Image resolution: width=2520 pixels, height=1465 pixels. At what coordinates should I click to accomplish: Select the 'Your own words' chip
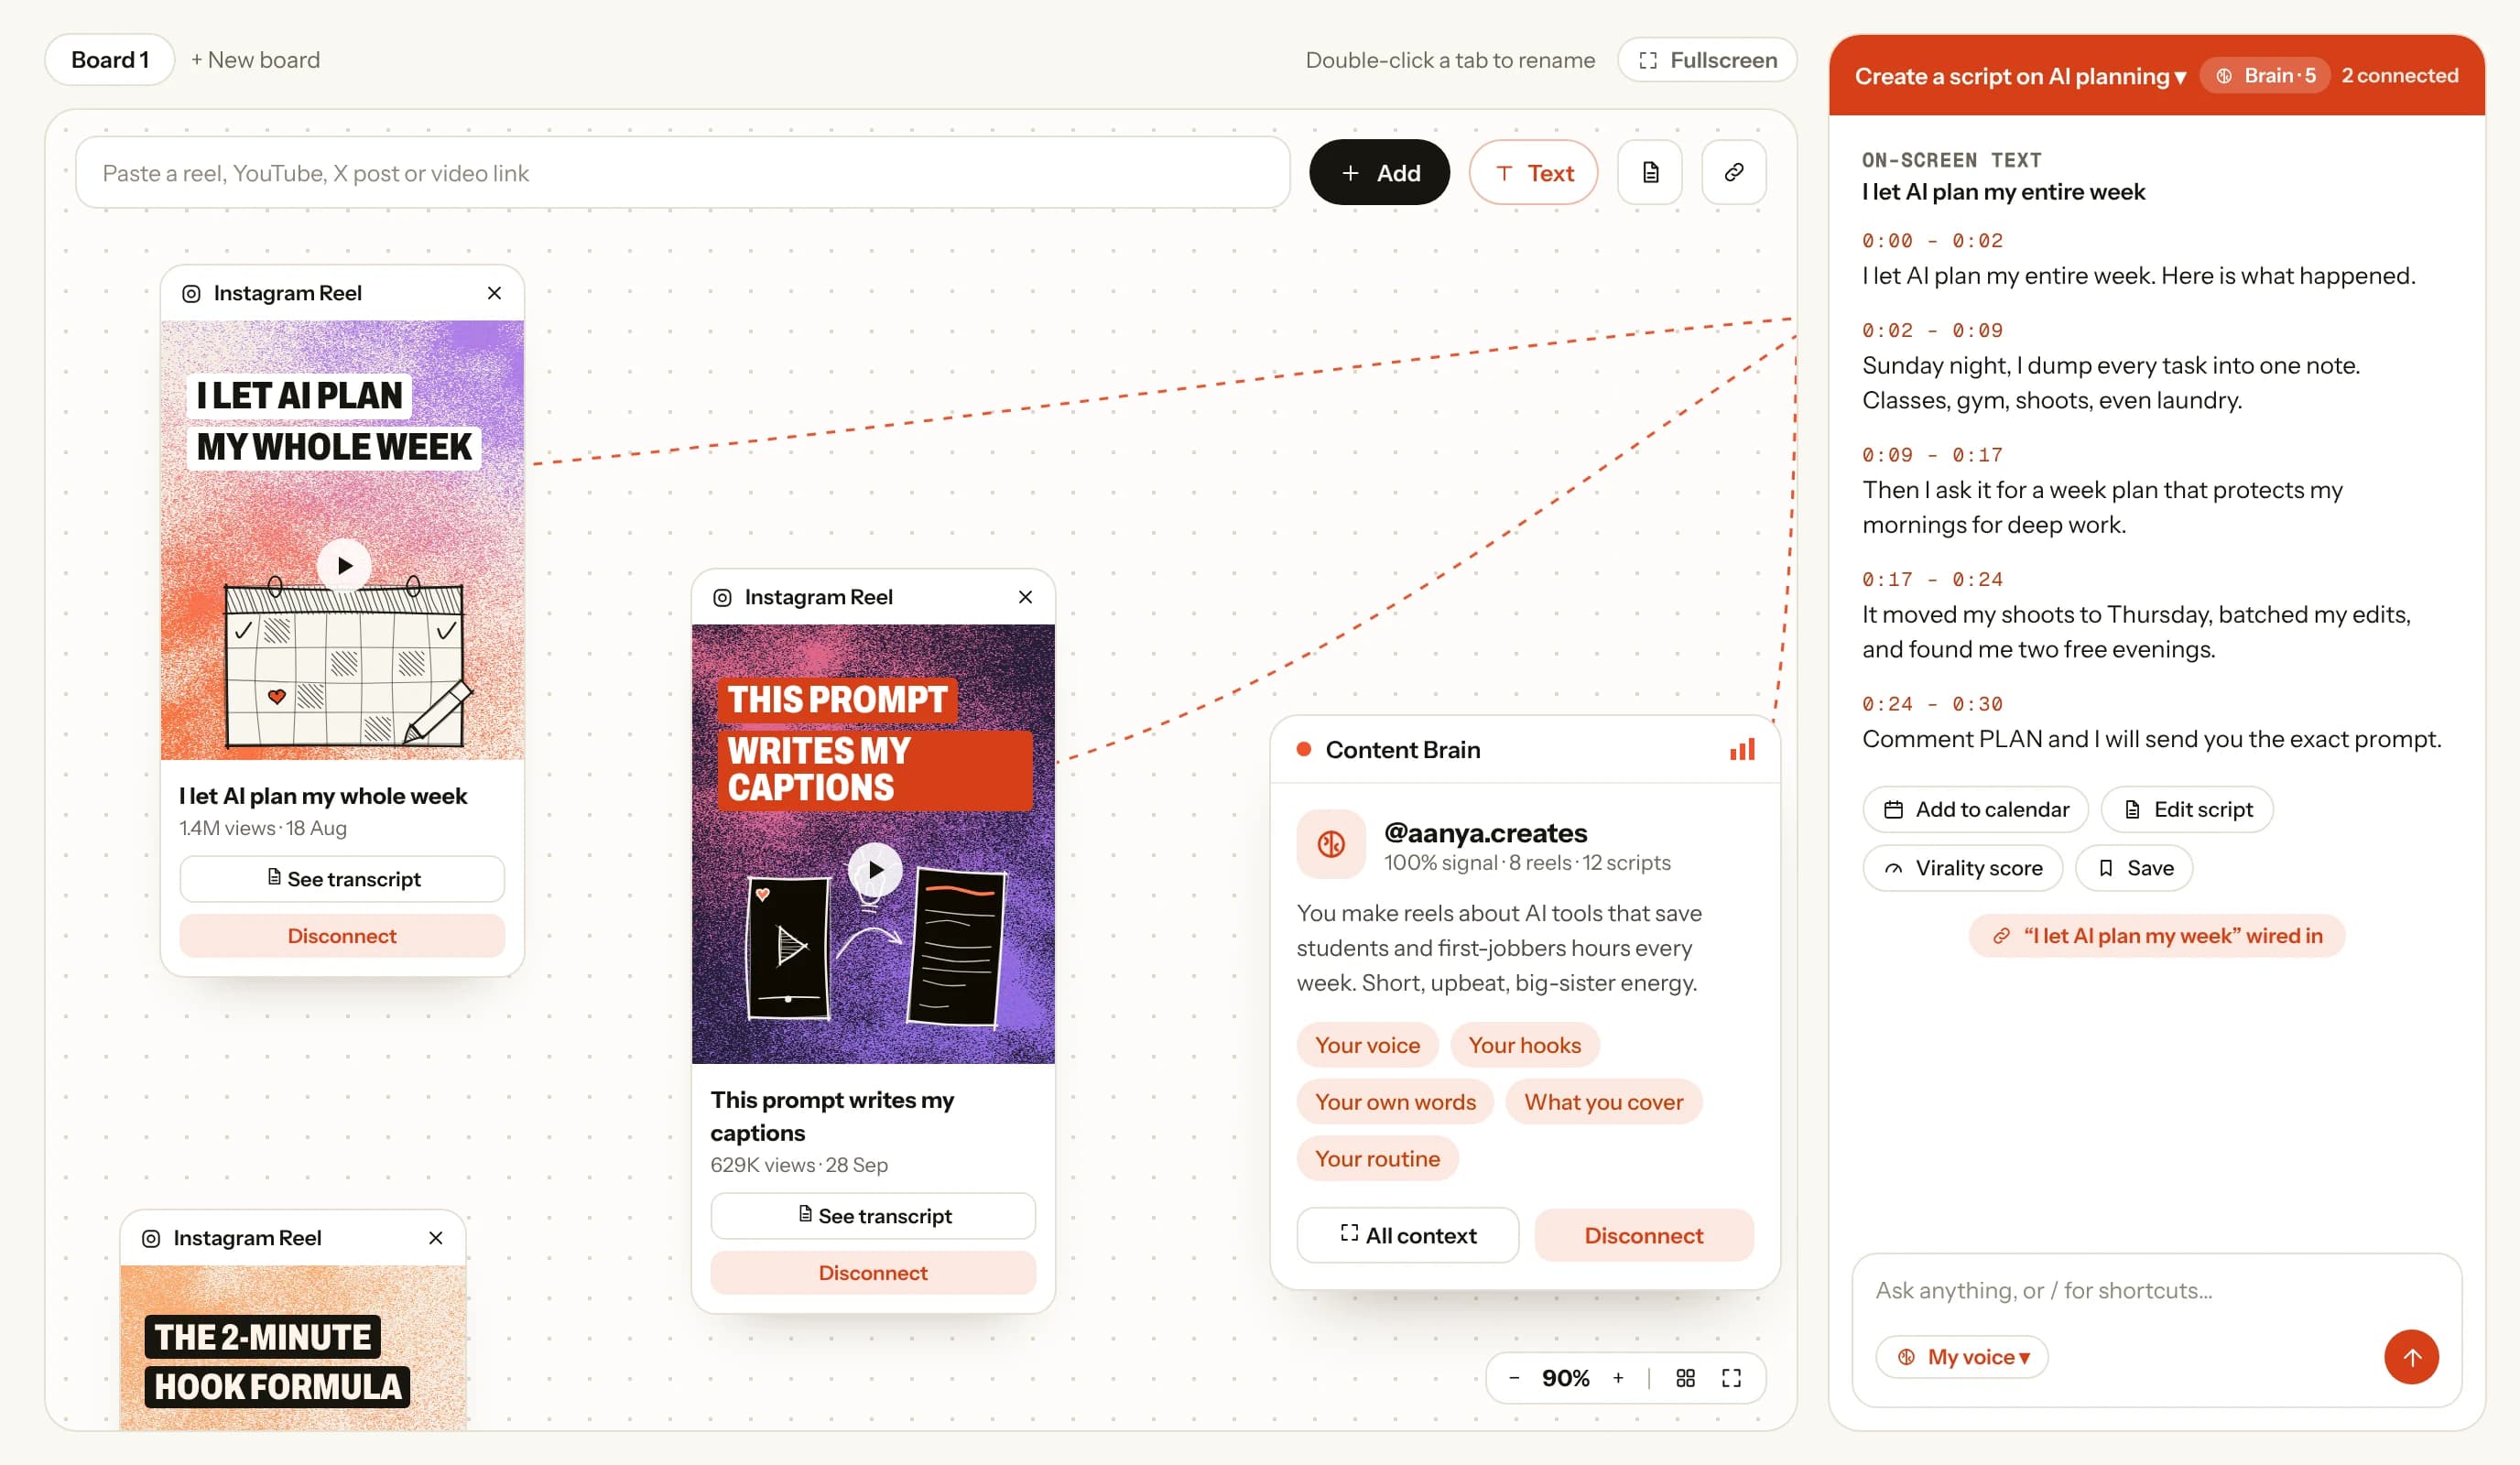tap(1395, 1102)
